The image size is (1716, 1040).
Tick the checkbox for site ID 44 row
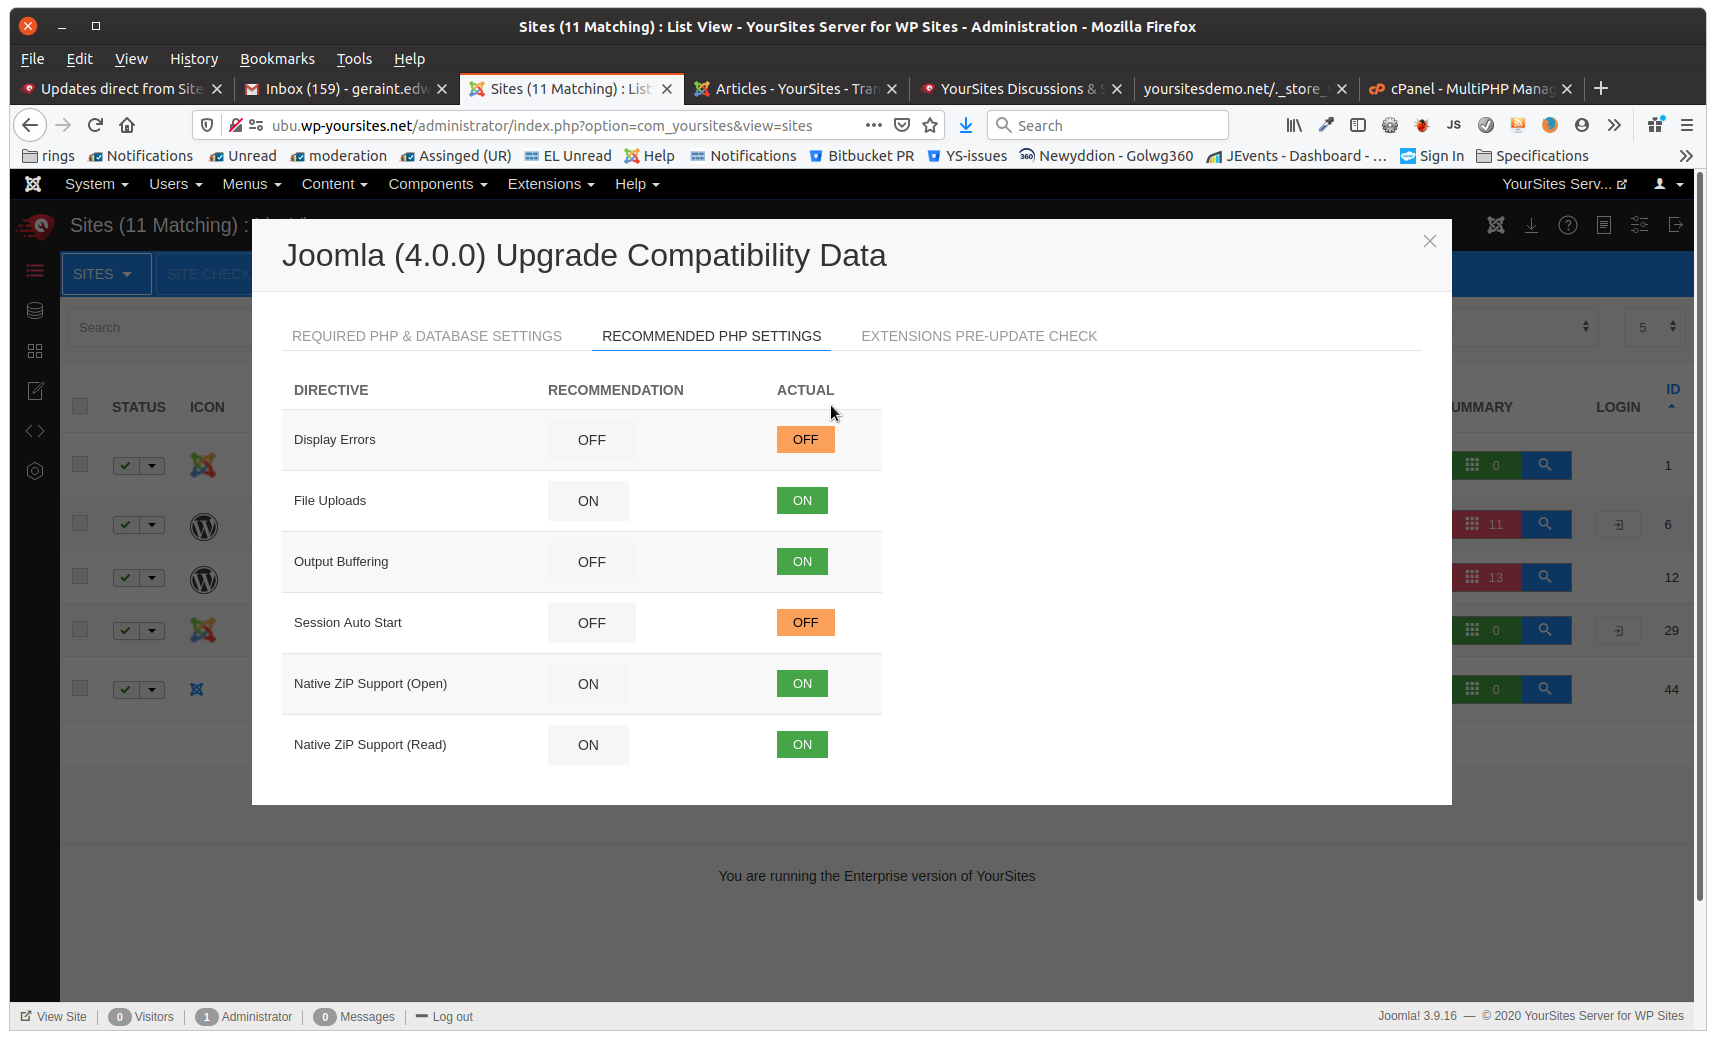click(x=80, y=688)
